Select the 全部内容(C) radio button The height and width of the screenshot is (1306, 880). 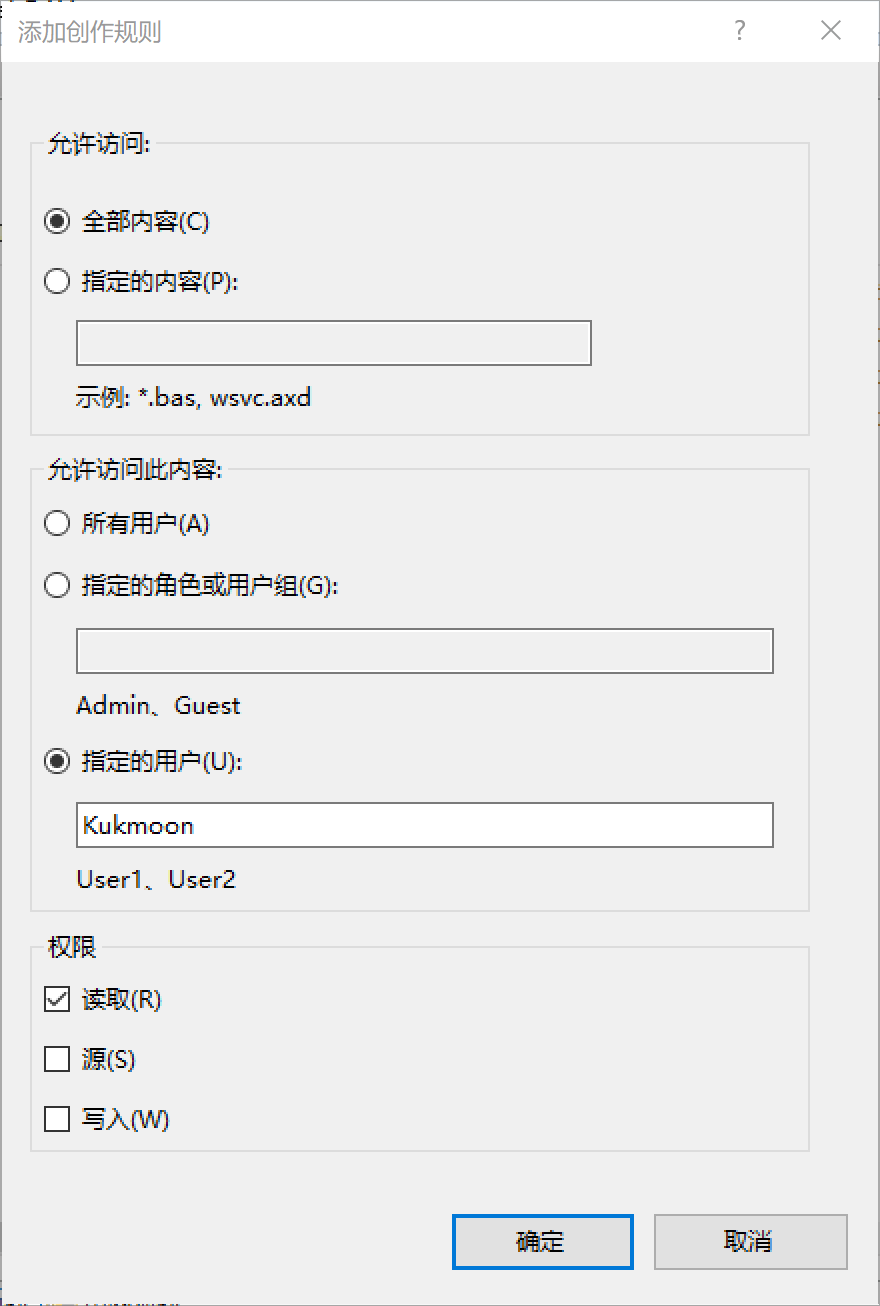click(57, 222)
